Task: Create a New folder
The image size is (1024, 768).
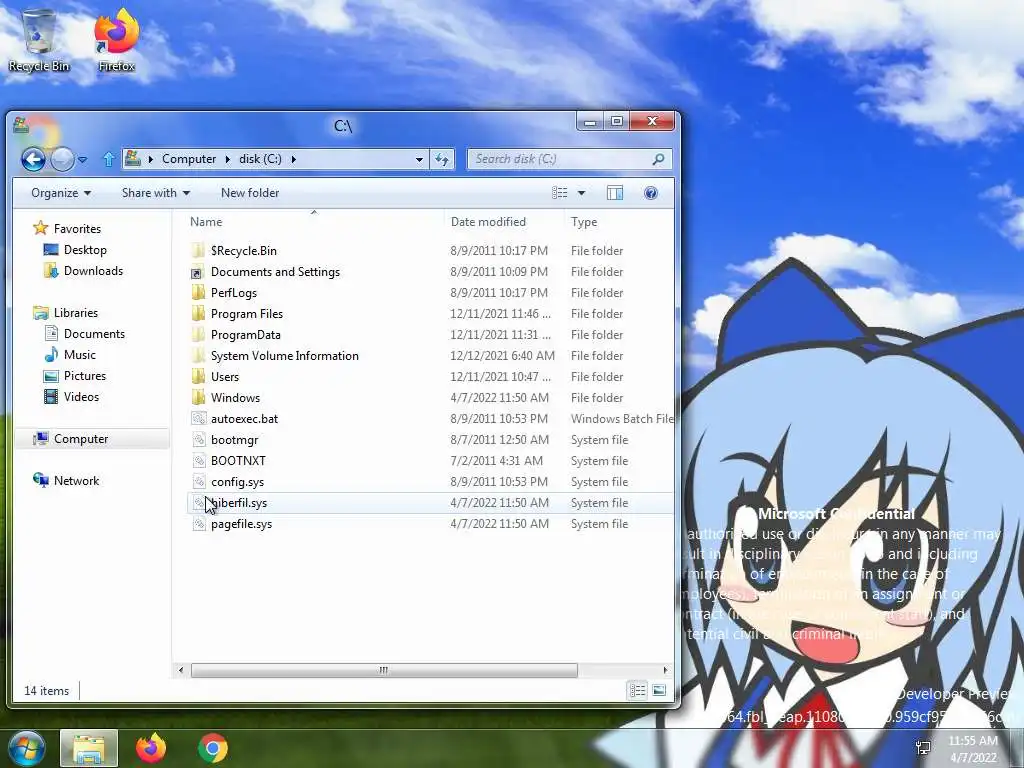Action: pyautogui.click(x=250, y=193)
